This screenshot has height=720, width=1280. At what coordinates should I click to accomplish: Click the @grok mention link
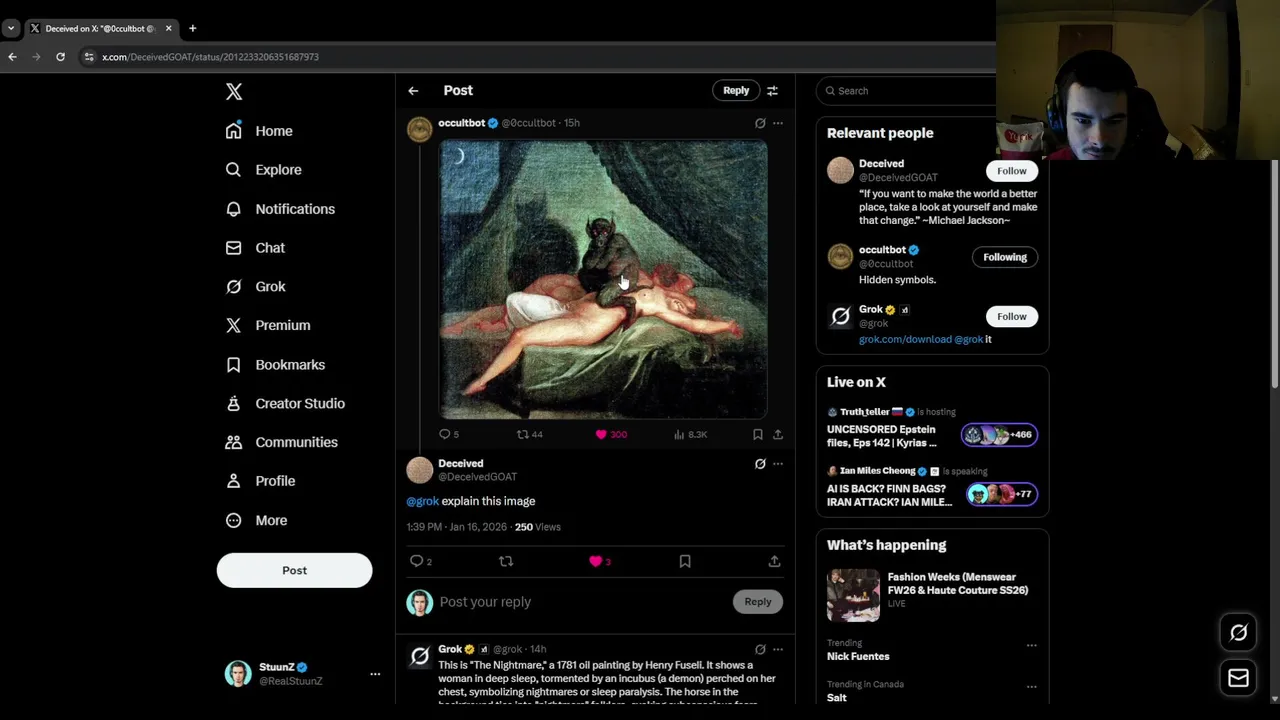click(x=422, y=501)
